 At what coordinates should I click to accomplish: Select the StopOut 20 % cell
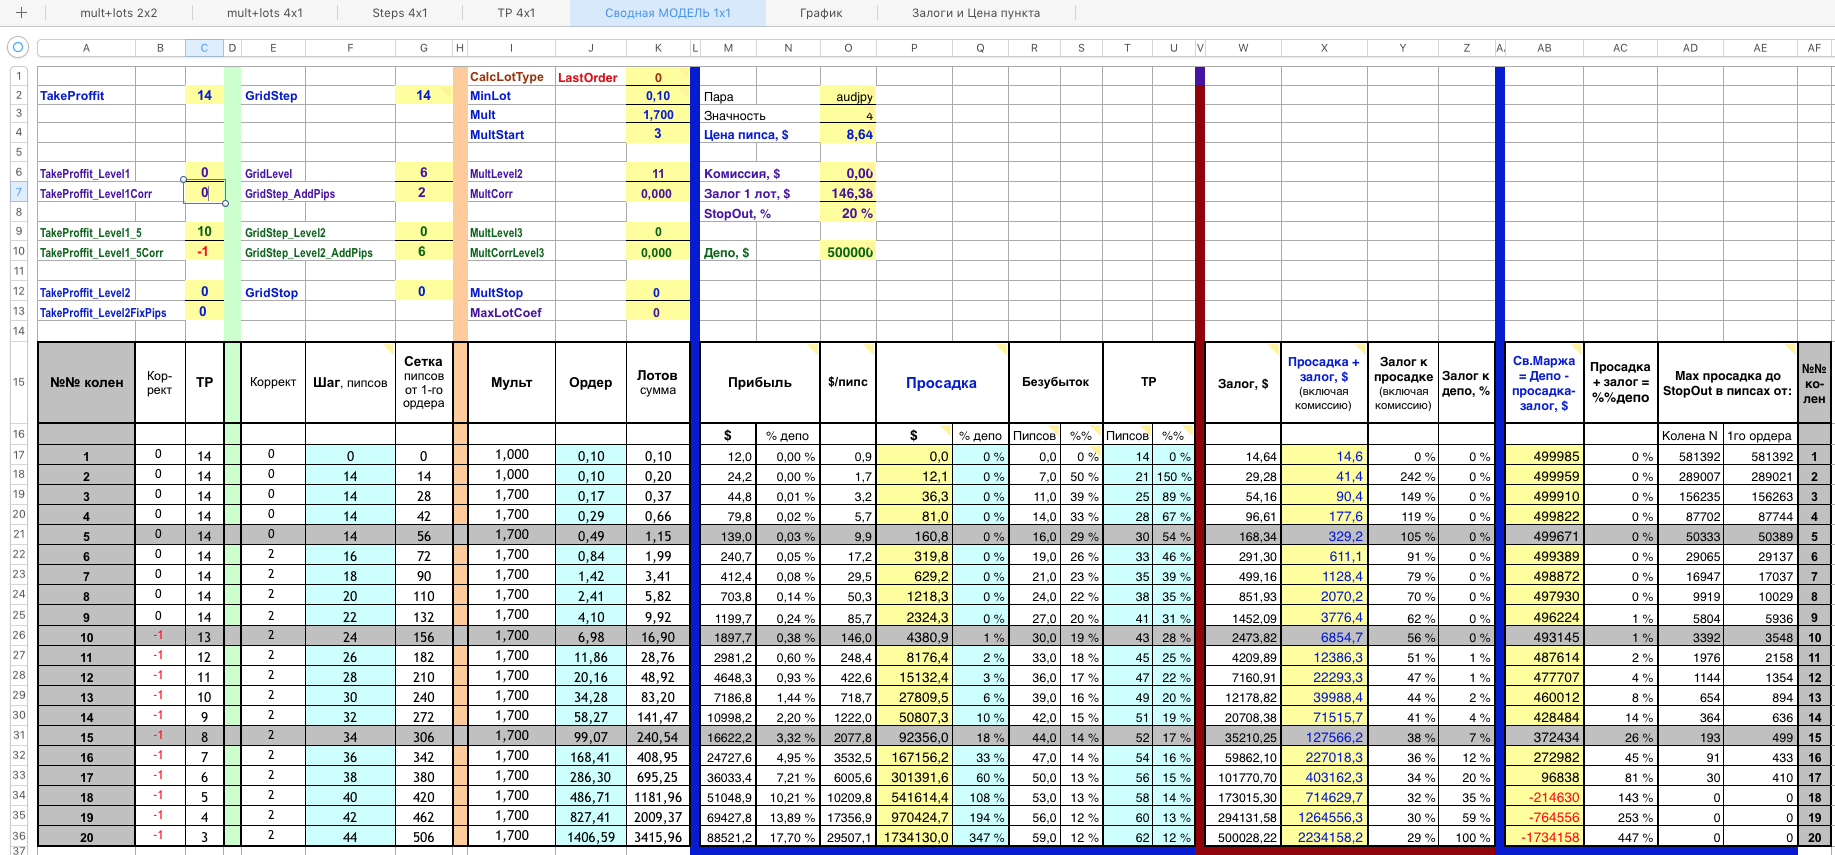pyautogui.click(x=848, y=214)
